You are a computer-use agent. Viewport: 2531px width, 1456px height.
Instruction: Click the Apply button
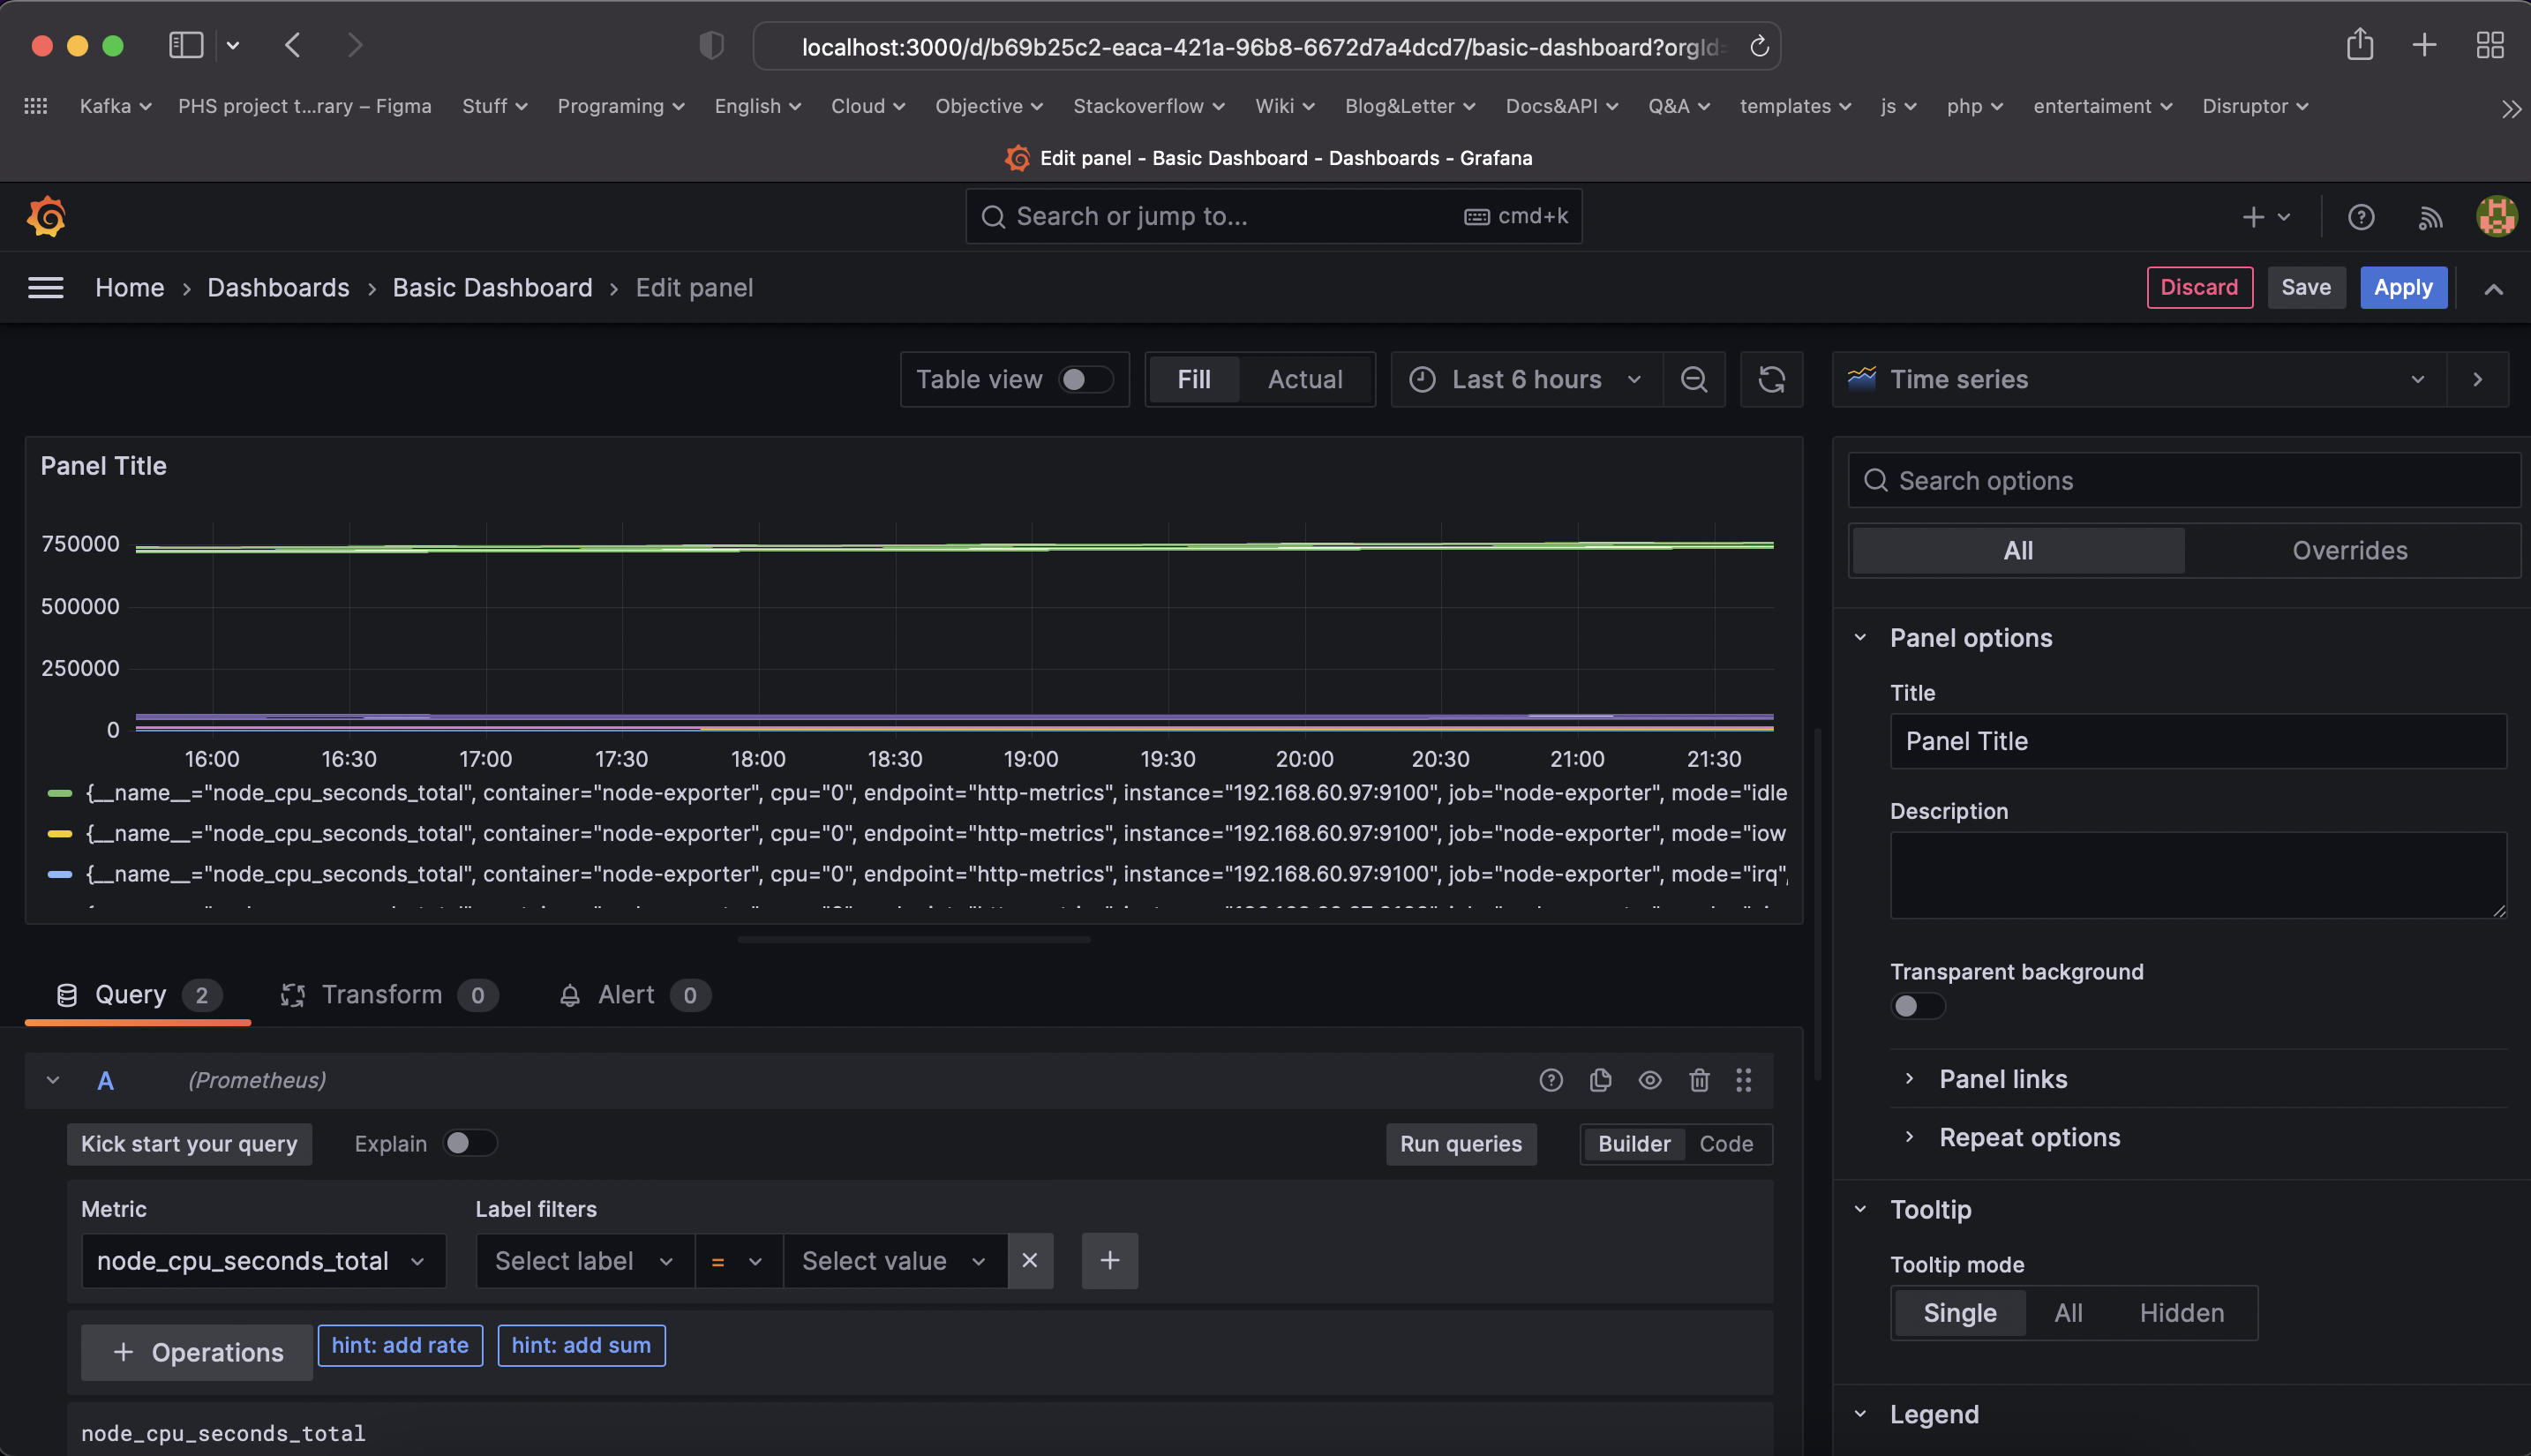click(2402, 288)
